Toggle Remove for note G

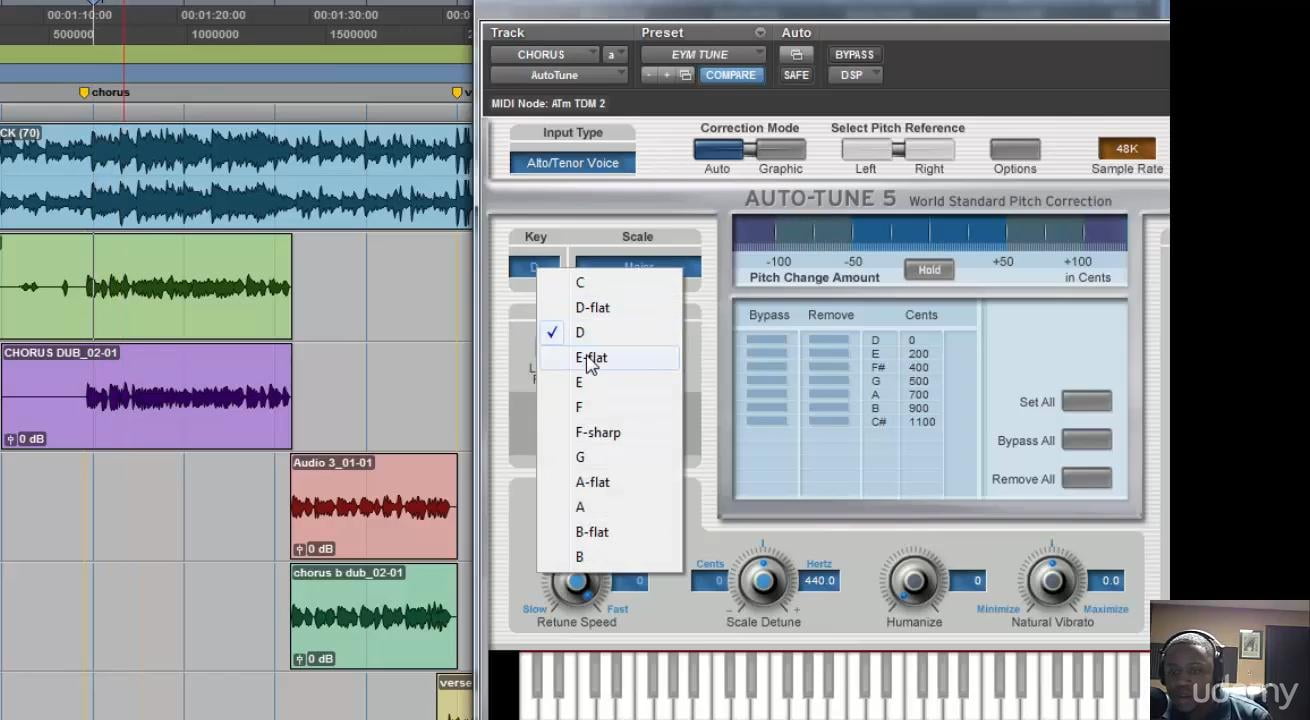(829, 381)
